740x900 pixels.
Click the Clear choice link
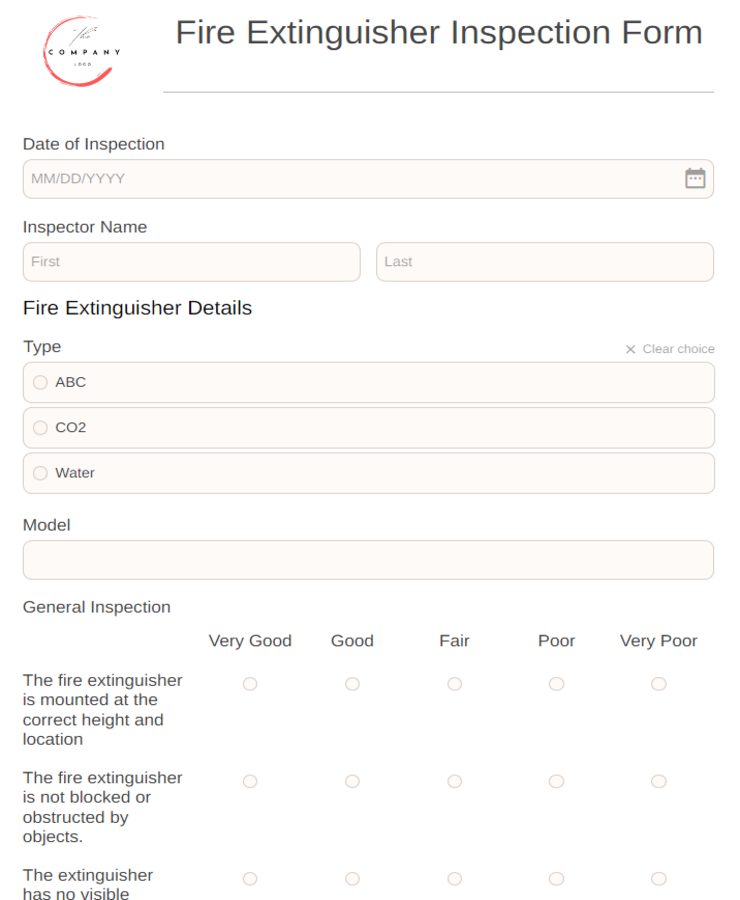click(x=678, y=349)
